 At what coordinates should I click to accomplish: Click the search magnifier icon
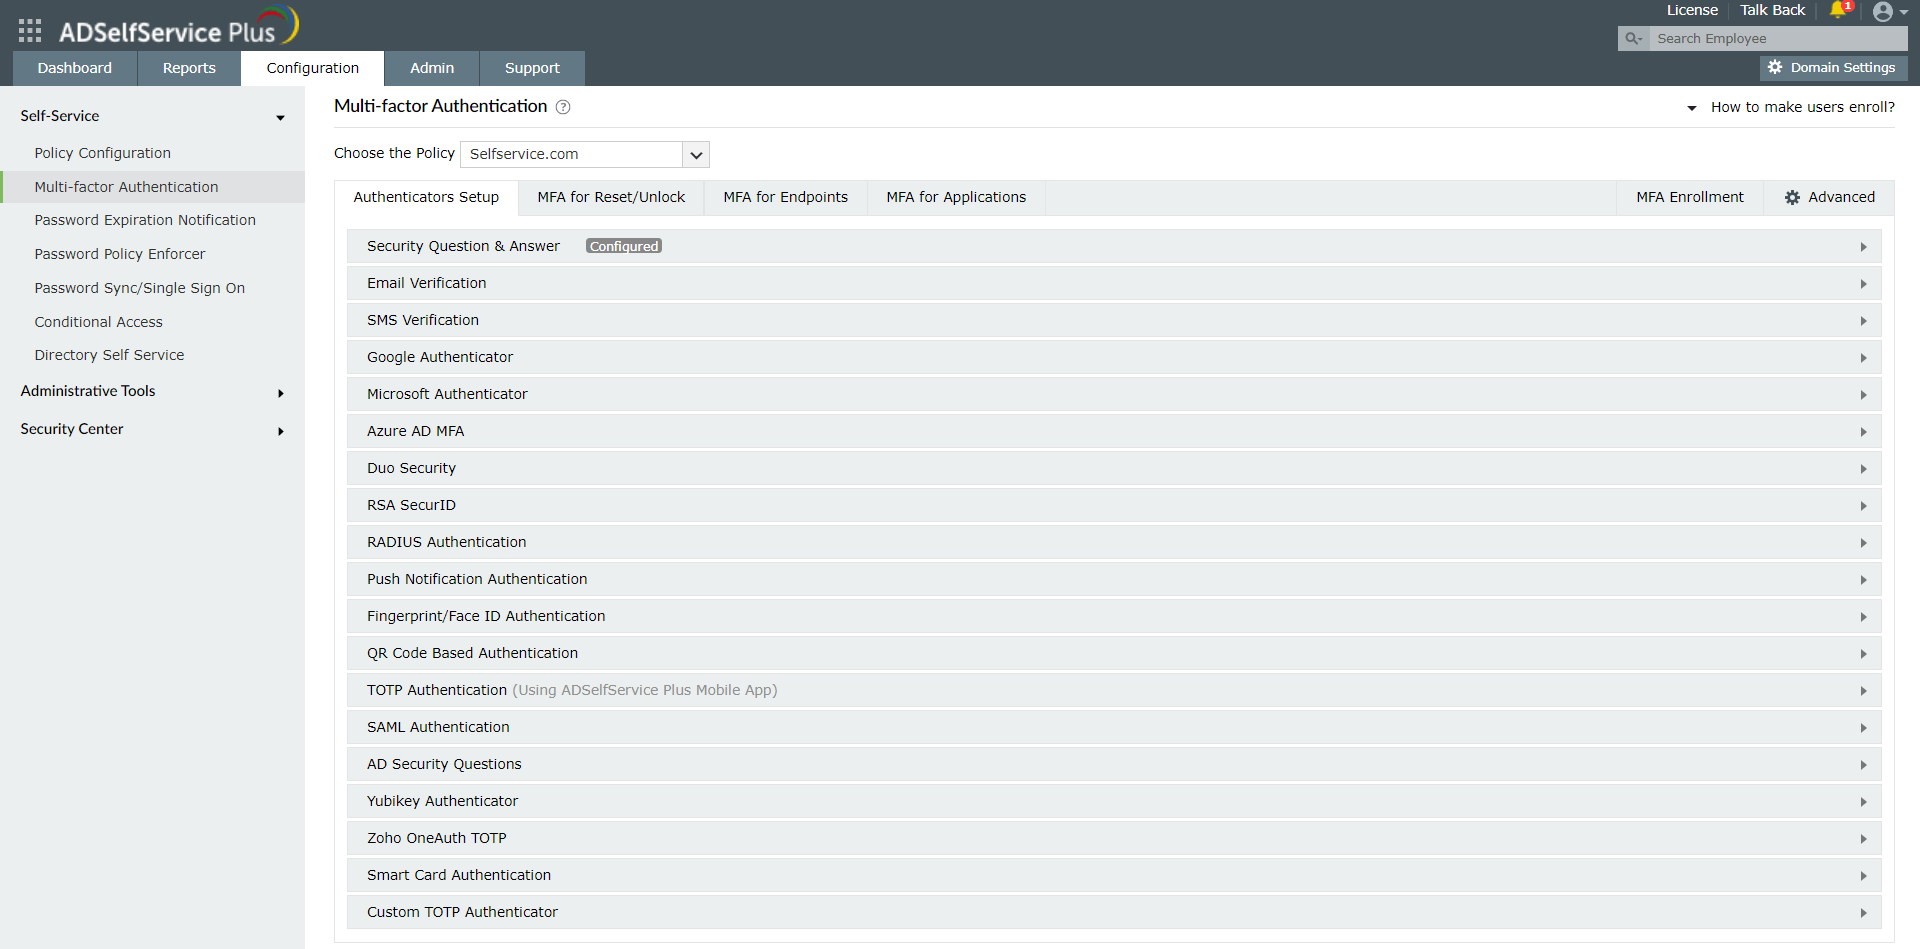pyautogui.click(x=1633, y=39)
